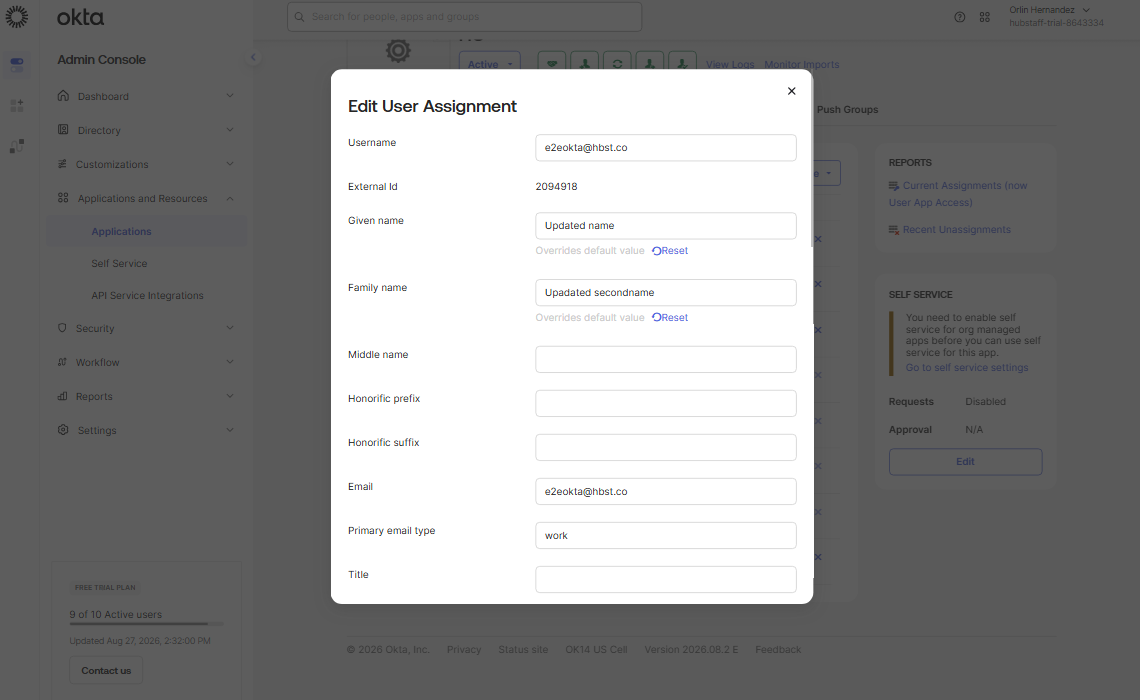
Task: Click the Security shield icon
Action: pyautogui.click(x=63, y=328)
